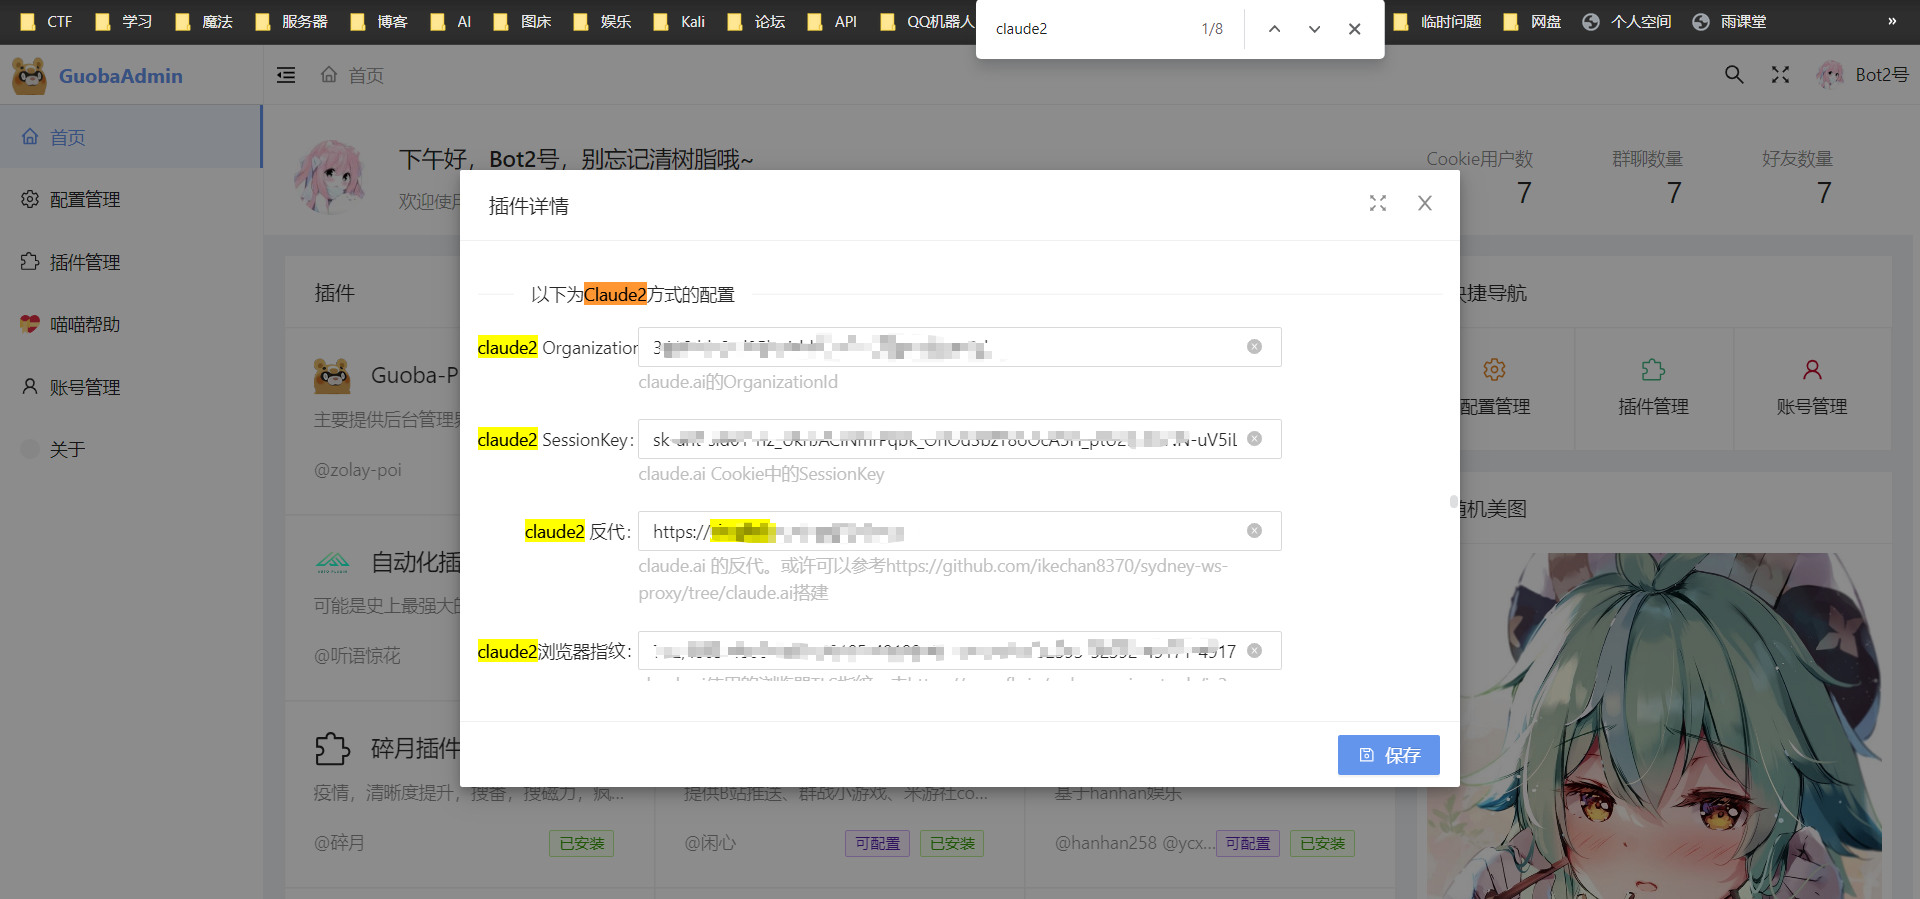Toggle fullscreen icon in top header
This screenshot has height=899, width=1920.
[x=1780, y=75]
